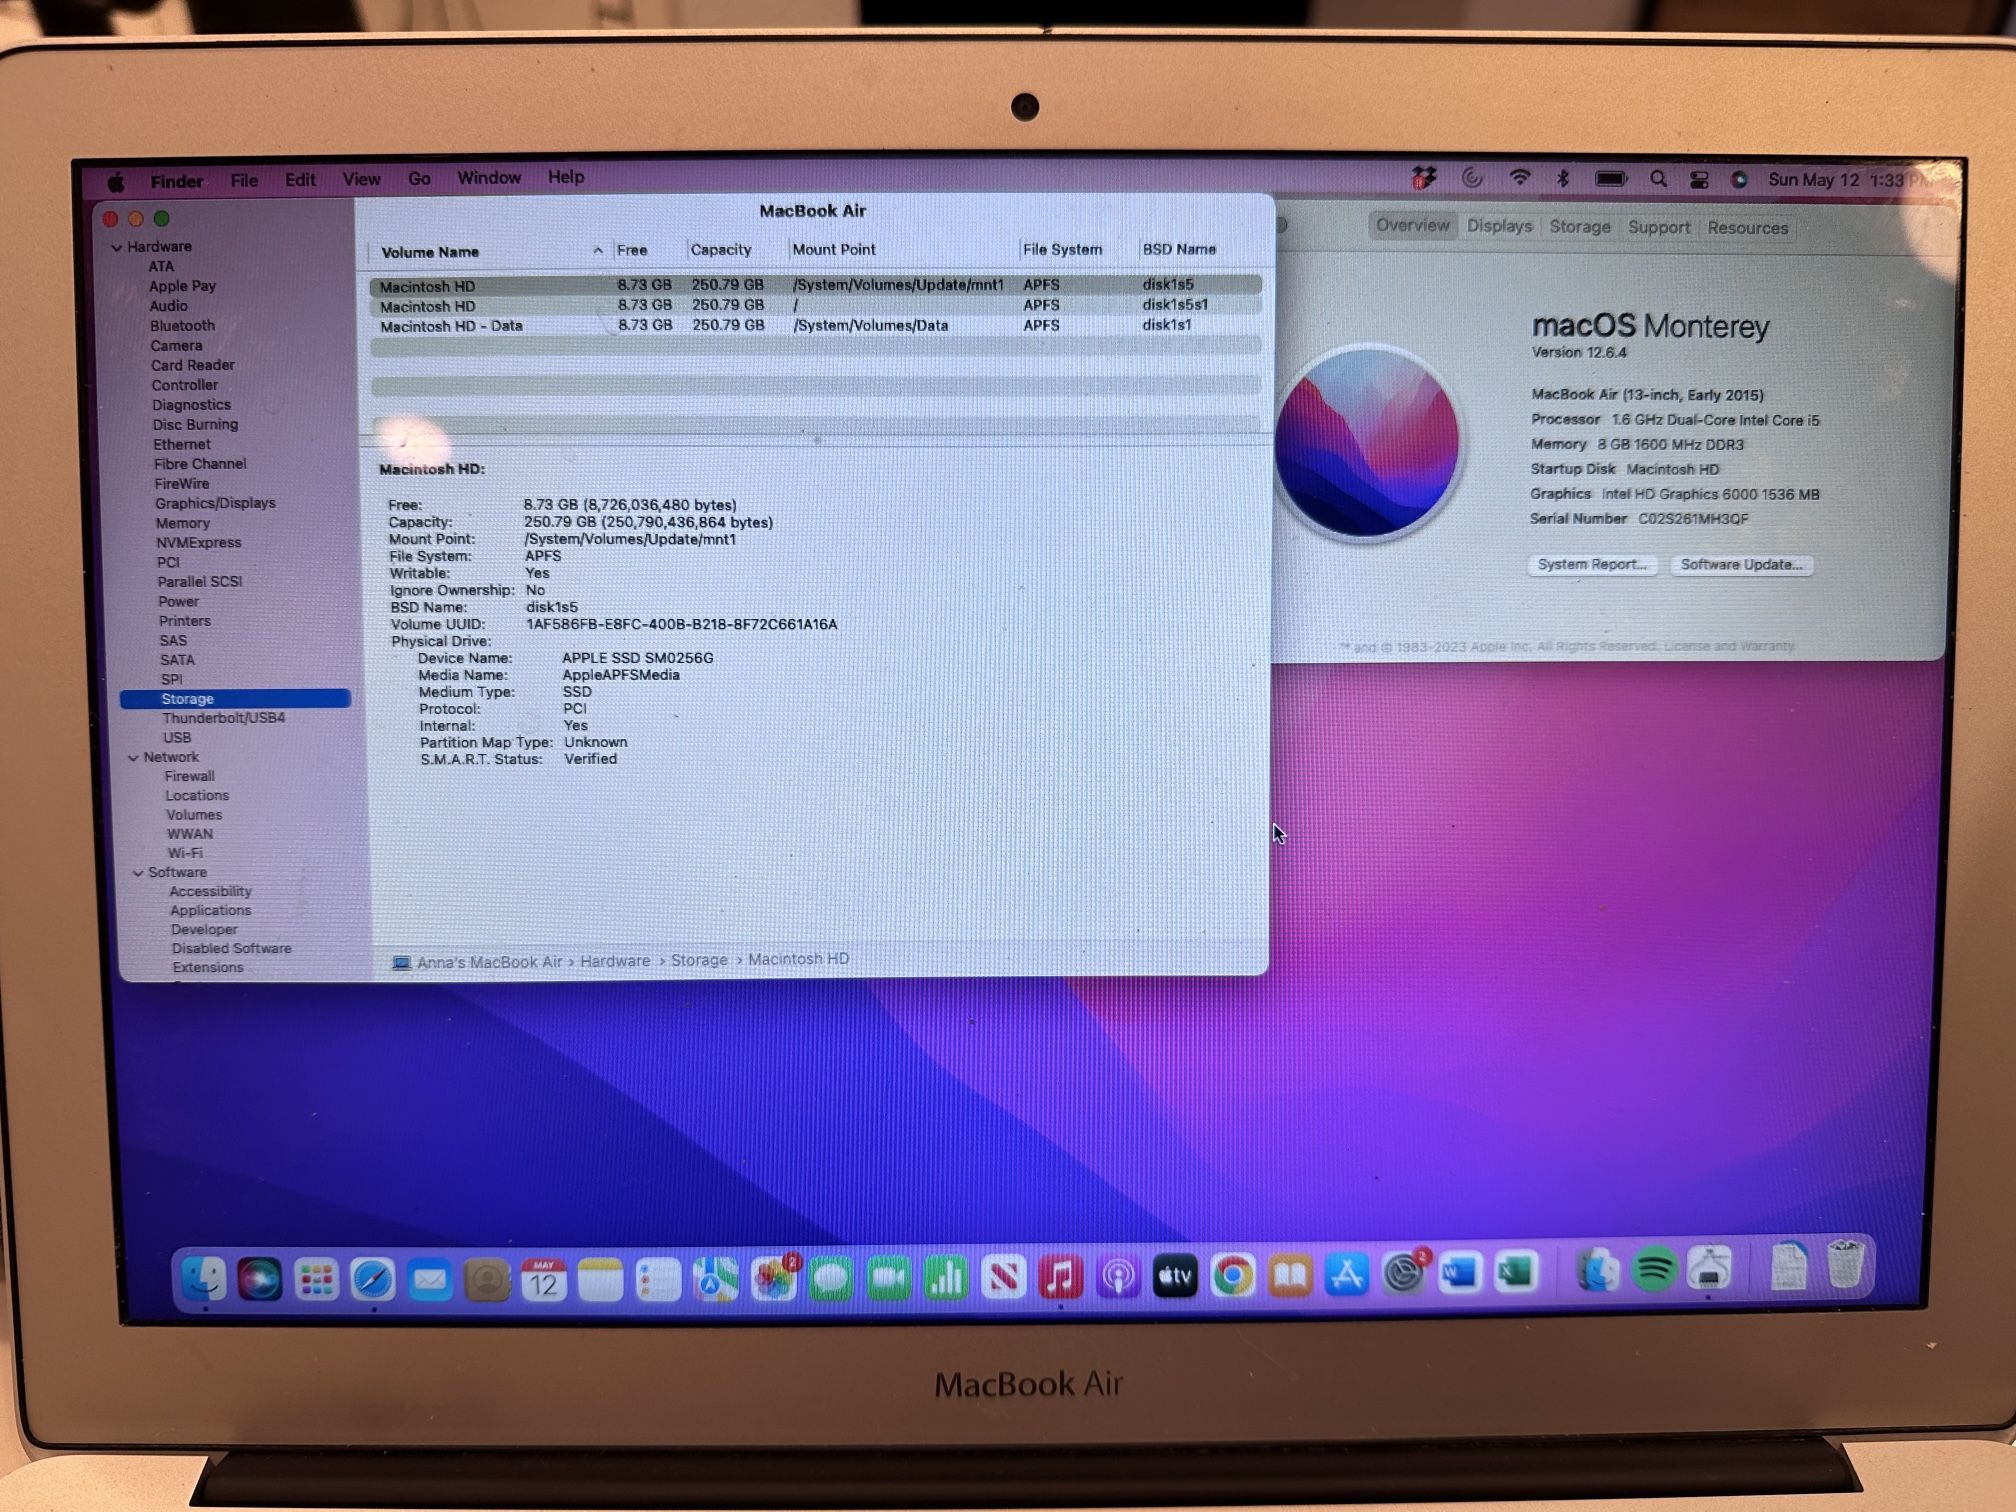This screenshot has height=1512, width=2016.
Task: Open Spotlight search magnifier icon
Action: pos(1658,179)
